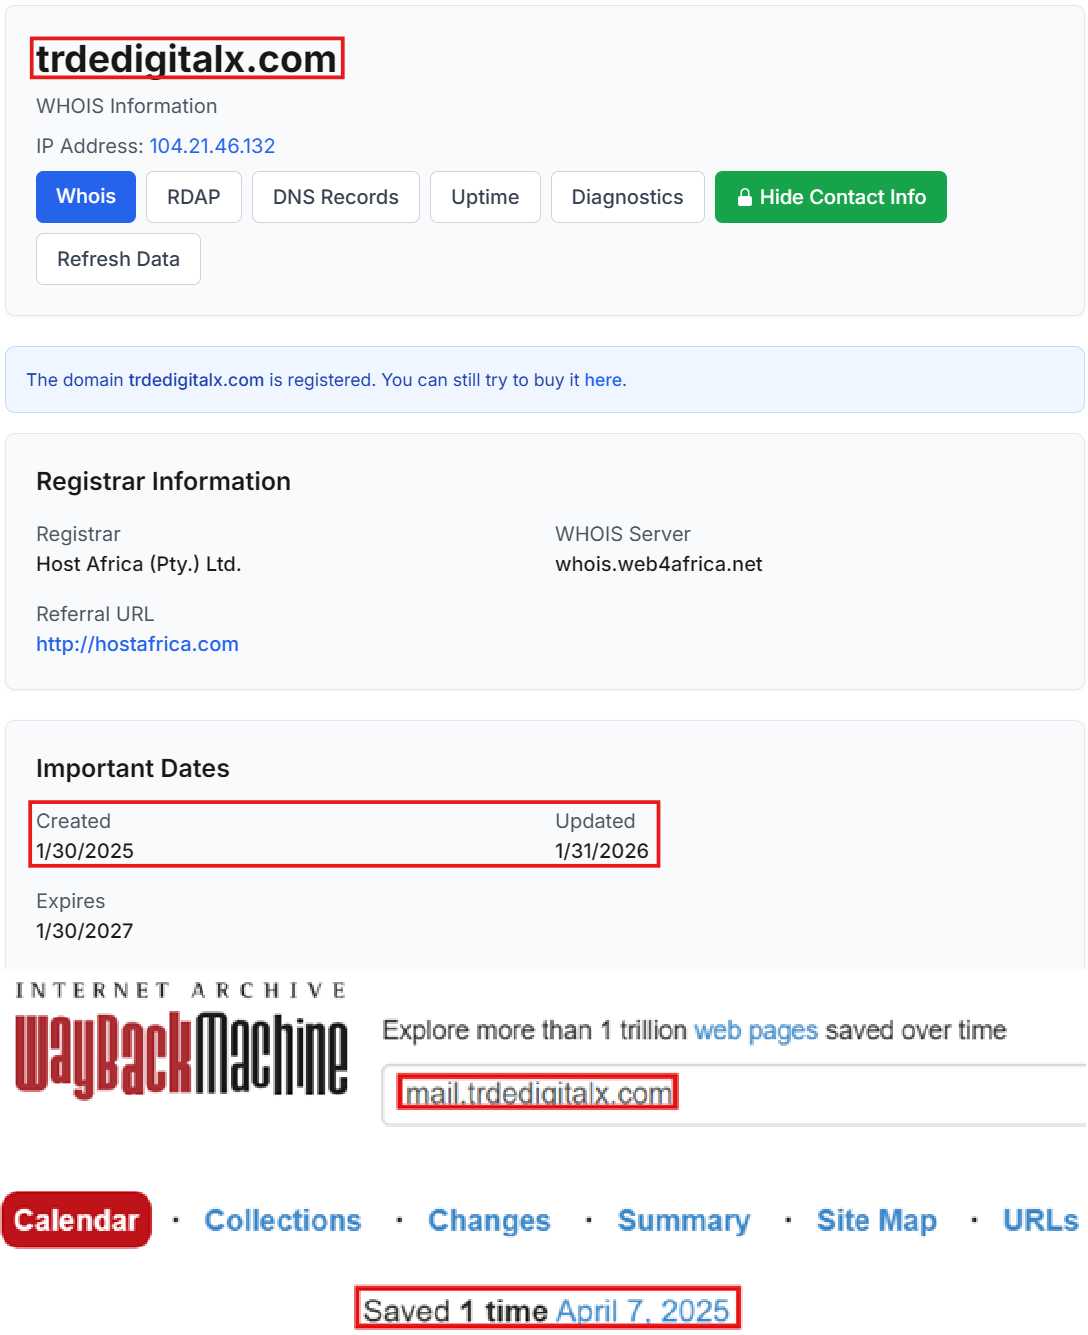Open the 'web pages' link
This screenshot has width=1088, height=1335.
(755, 1030)
